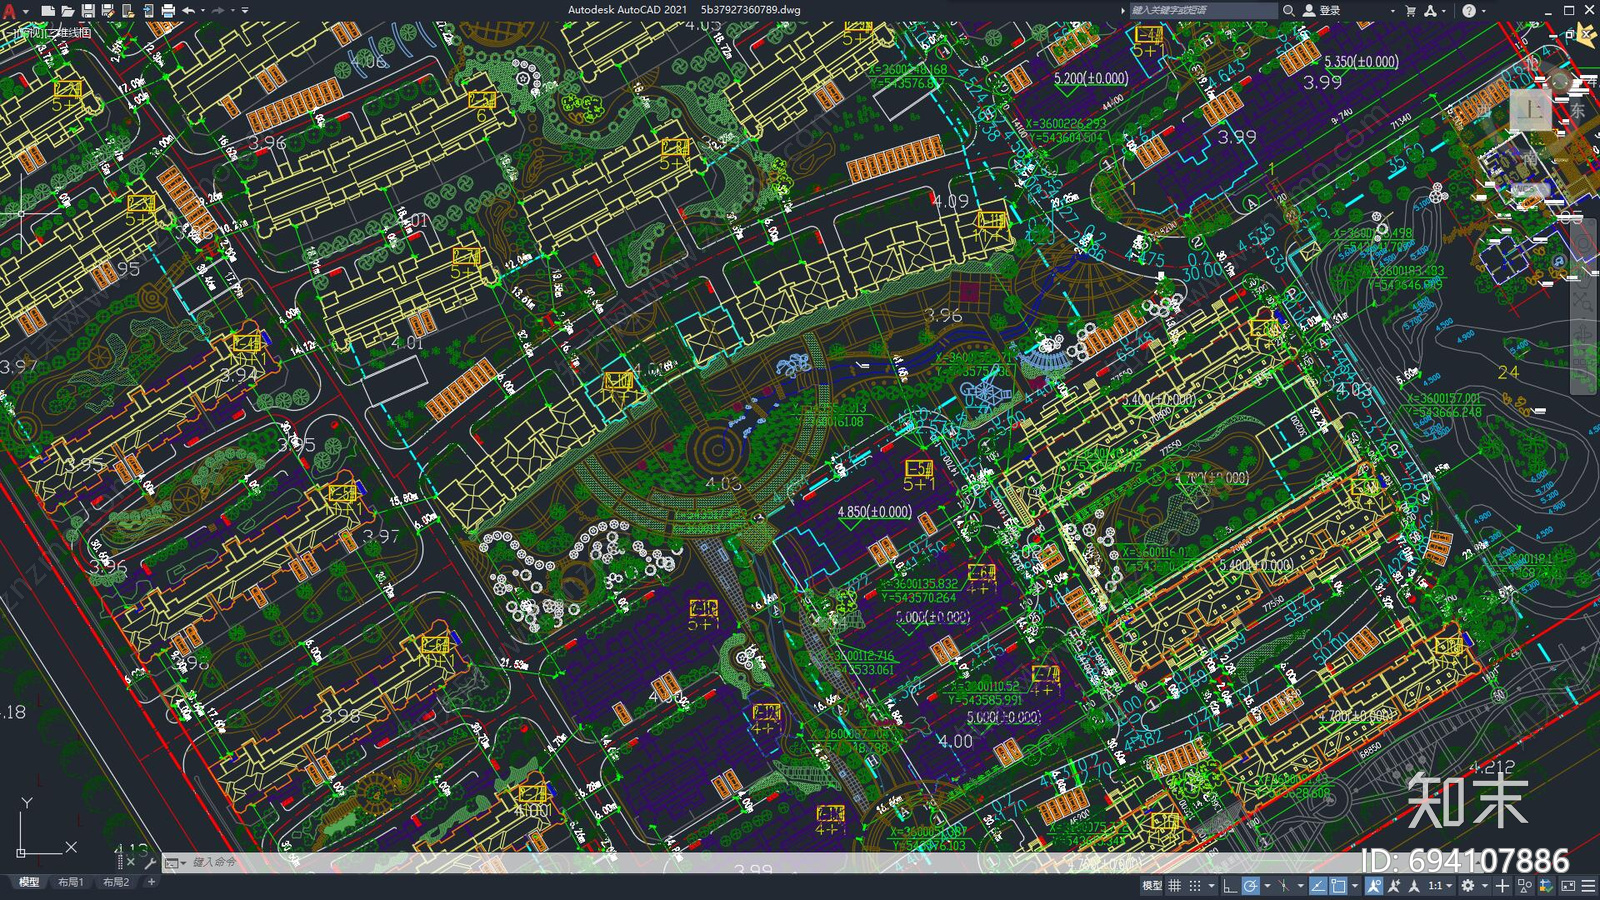Viewport: 1600px width, 900px height.
Task: Open the 1:1 annotation scale dropdown
Action: pyautogui.click(x=1440, y=886)
